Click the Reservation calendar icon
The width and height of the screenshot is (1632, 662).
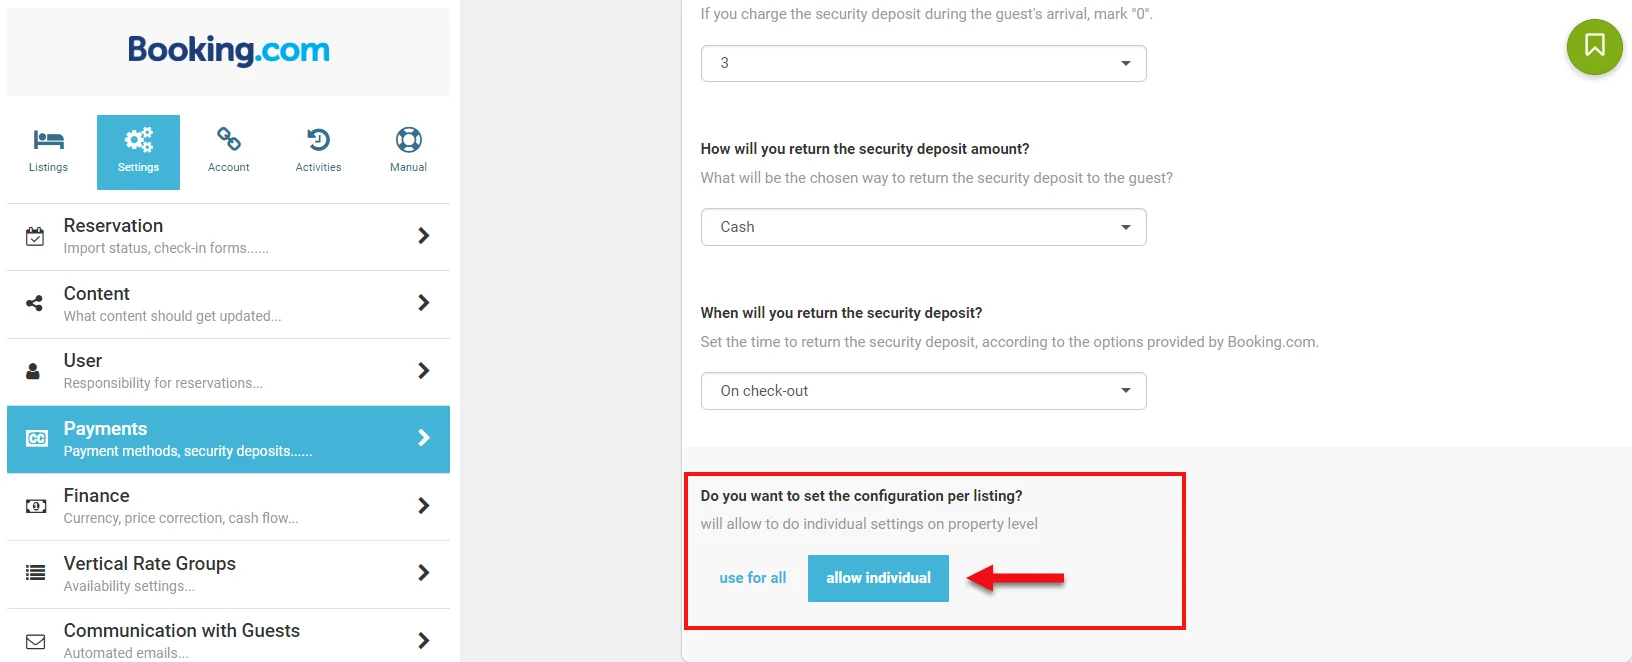point(35,237)
